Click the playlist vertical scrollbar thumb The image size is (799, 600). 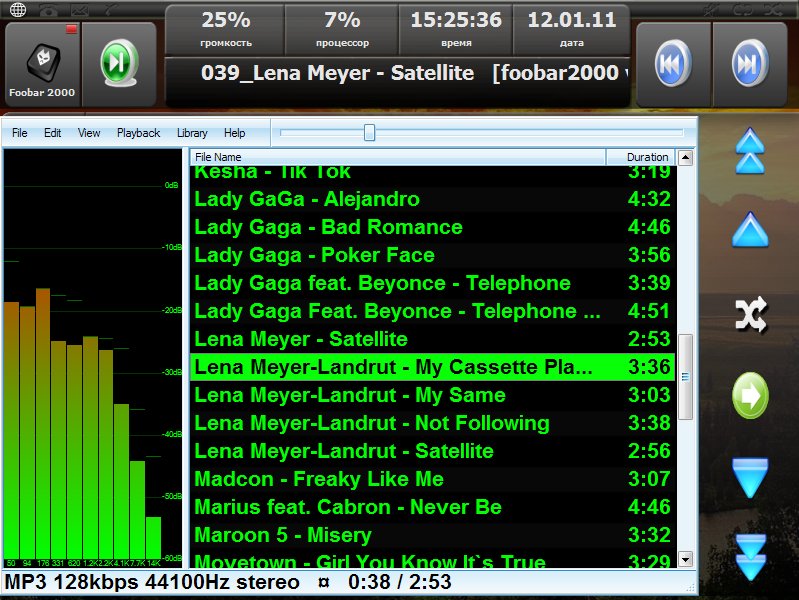(685, 377)
